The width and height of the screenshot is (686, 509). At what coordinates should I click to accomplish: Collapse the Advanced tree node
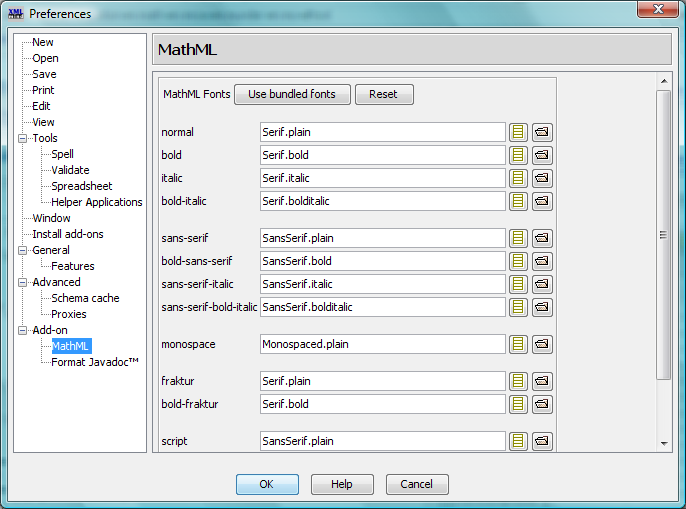[x=22, y=282]
